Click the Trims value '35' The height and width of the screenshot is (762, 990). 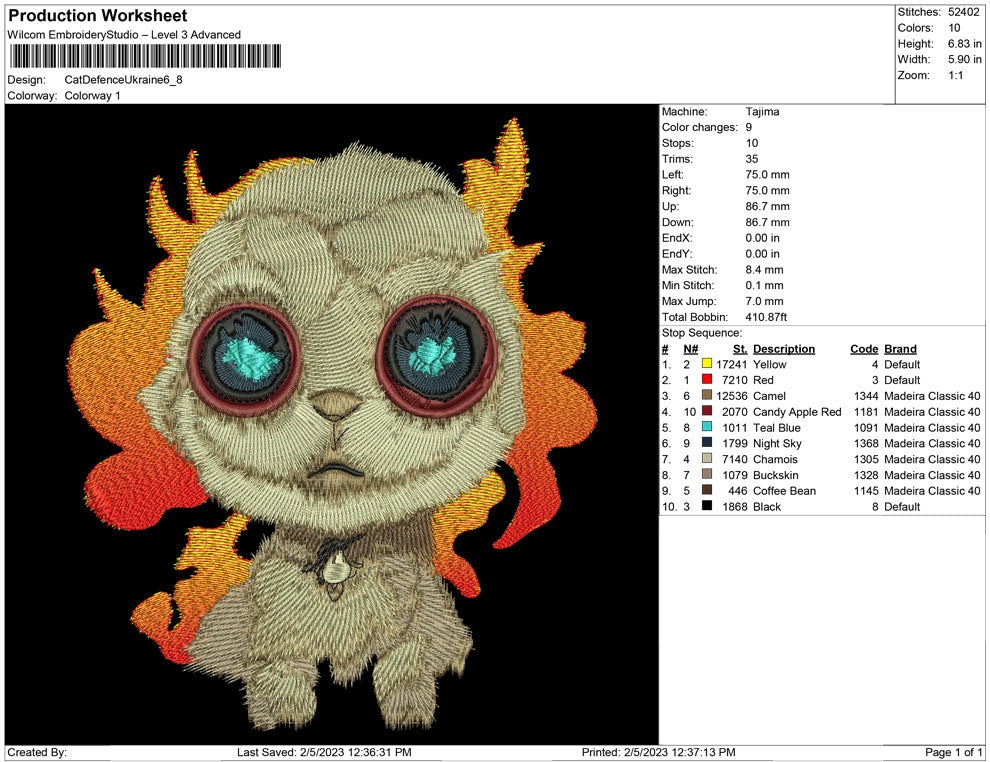coord(751,158)
